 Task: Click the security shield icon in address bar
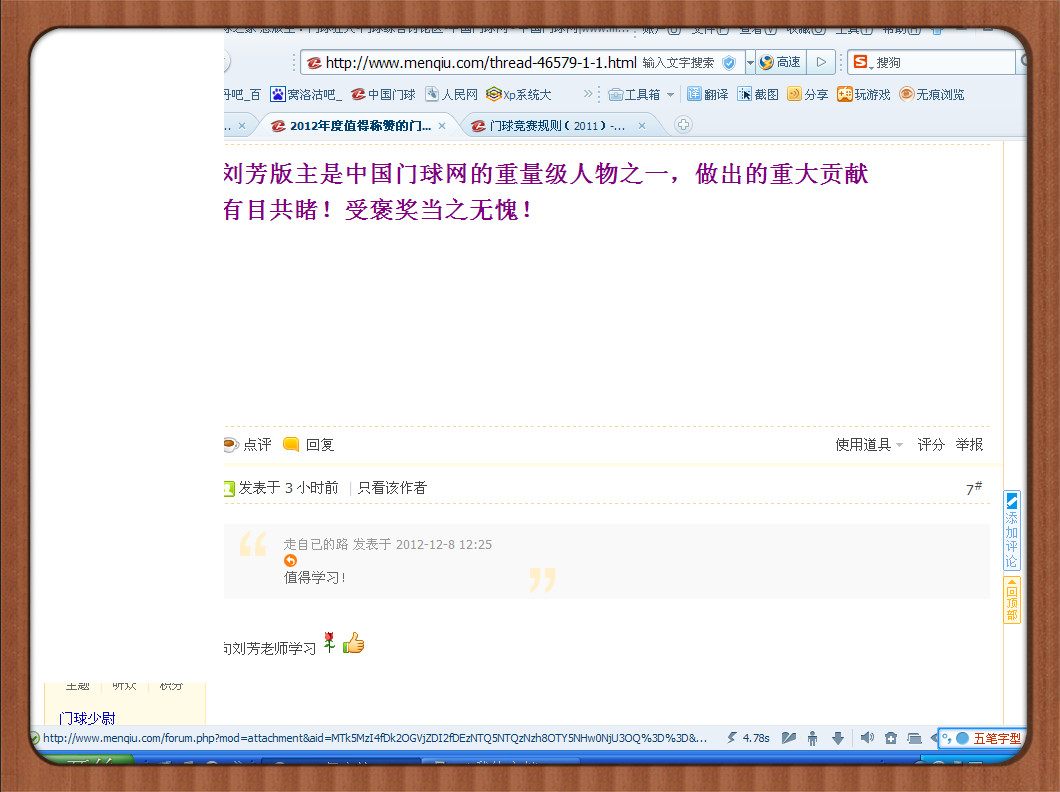click(729, 62)
